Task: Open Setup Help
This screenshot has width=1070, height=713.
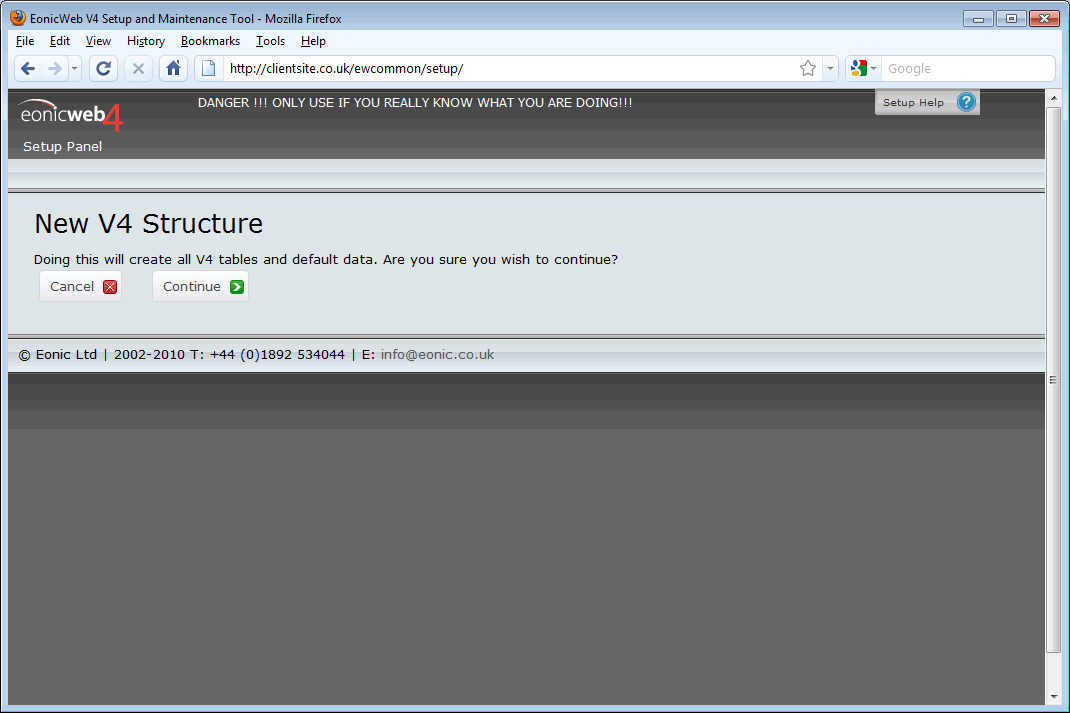Action: click(x=927, y=102)
